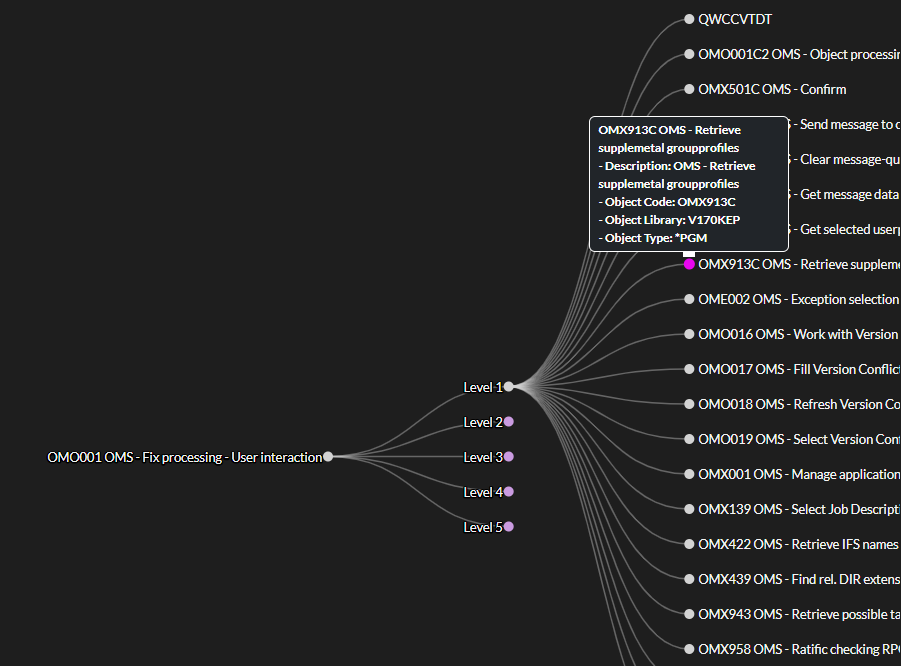The width and height of the screenshot is (901, 666).
Task: Click the OMO001C2 node circle
Action: point(689,54)
